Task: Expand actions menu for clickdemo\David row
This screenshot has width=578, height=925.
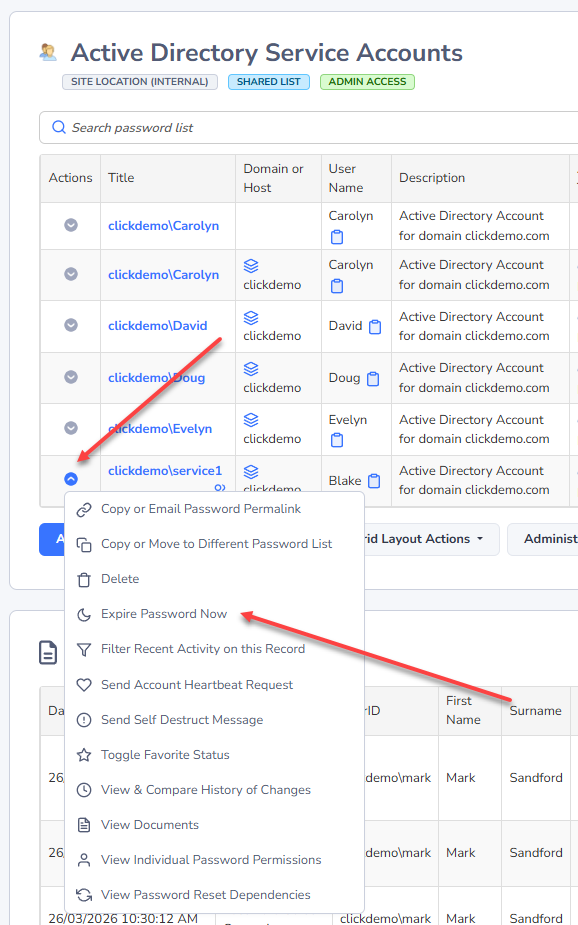Action: [71, 325]
